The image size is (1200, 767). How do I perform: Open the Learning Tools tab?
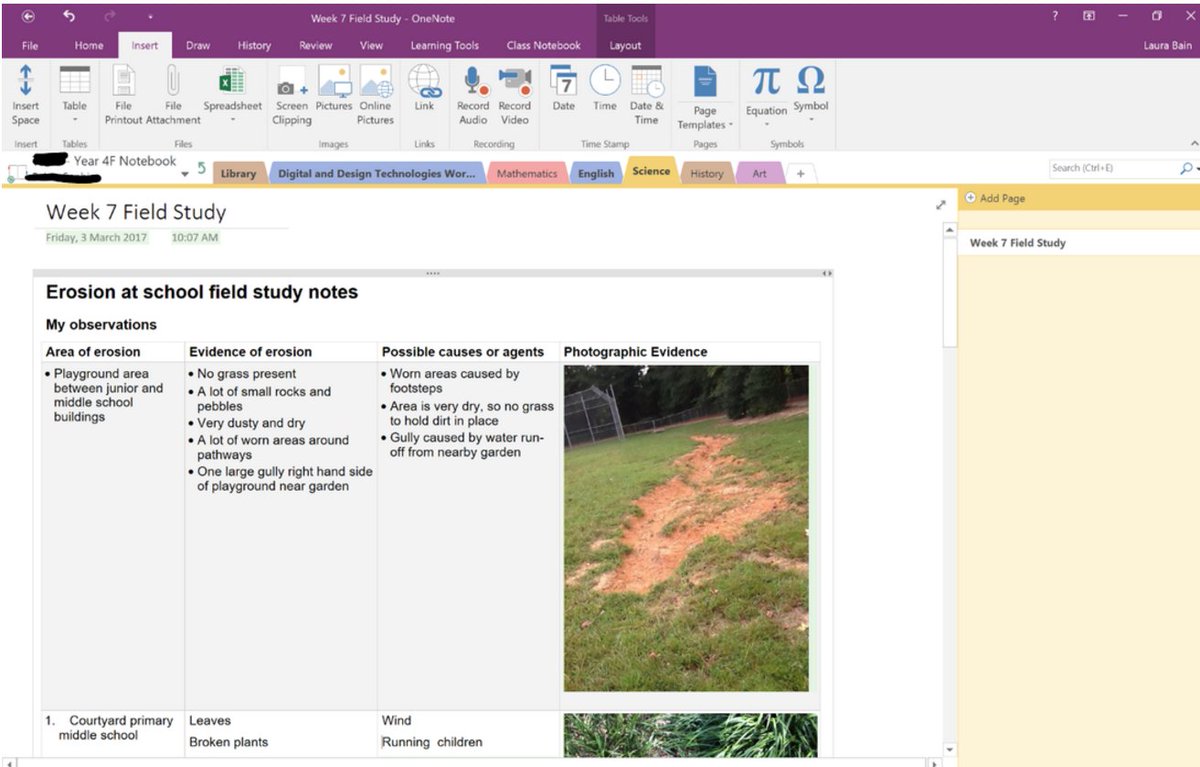tap(444, 45)
